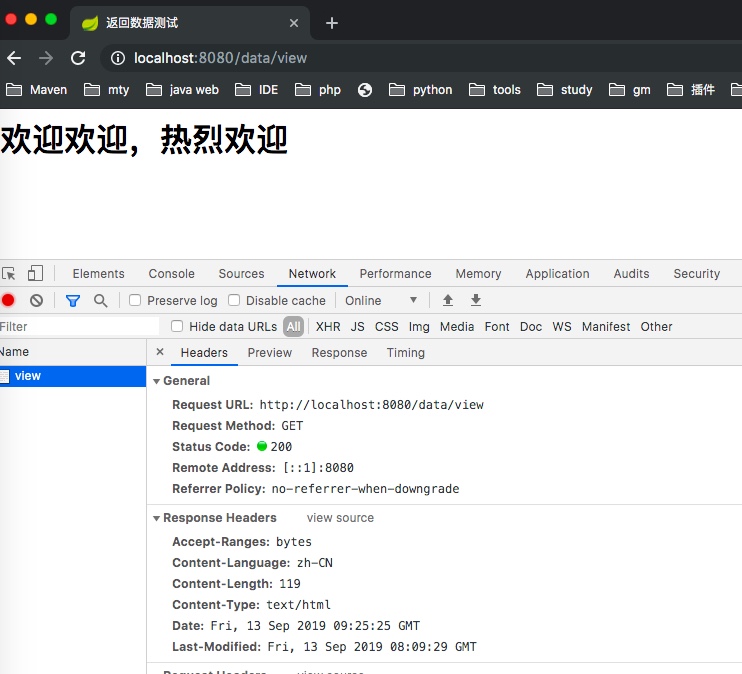The image size is (742, 674).
Task: Toggle the network filter funnel icon
Action: tap(72, 300)
